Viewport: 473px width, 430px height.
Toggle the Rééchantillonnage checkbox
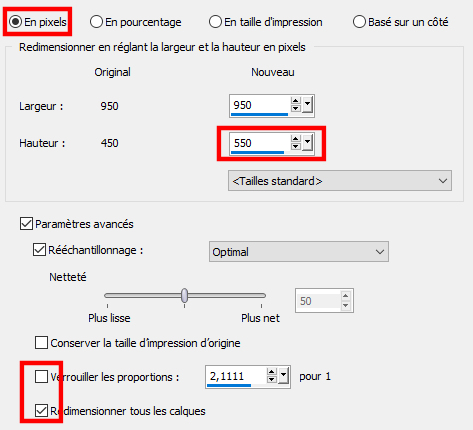[x=39, y=250]
